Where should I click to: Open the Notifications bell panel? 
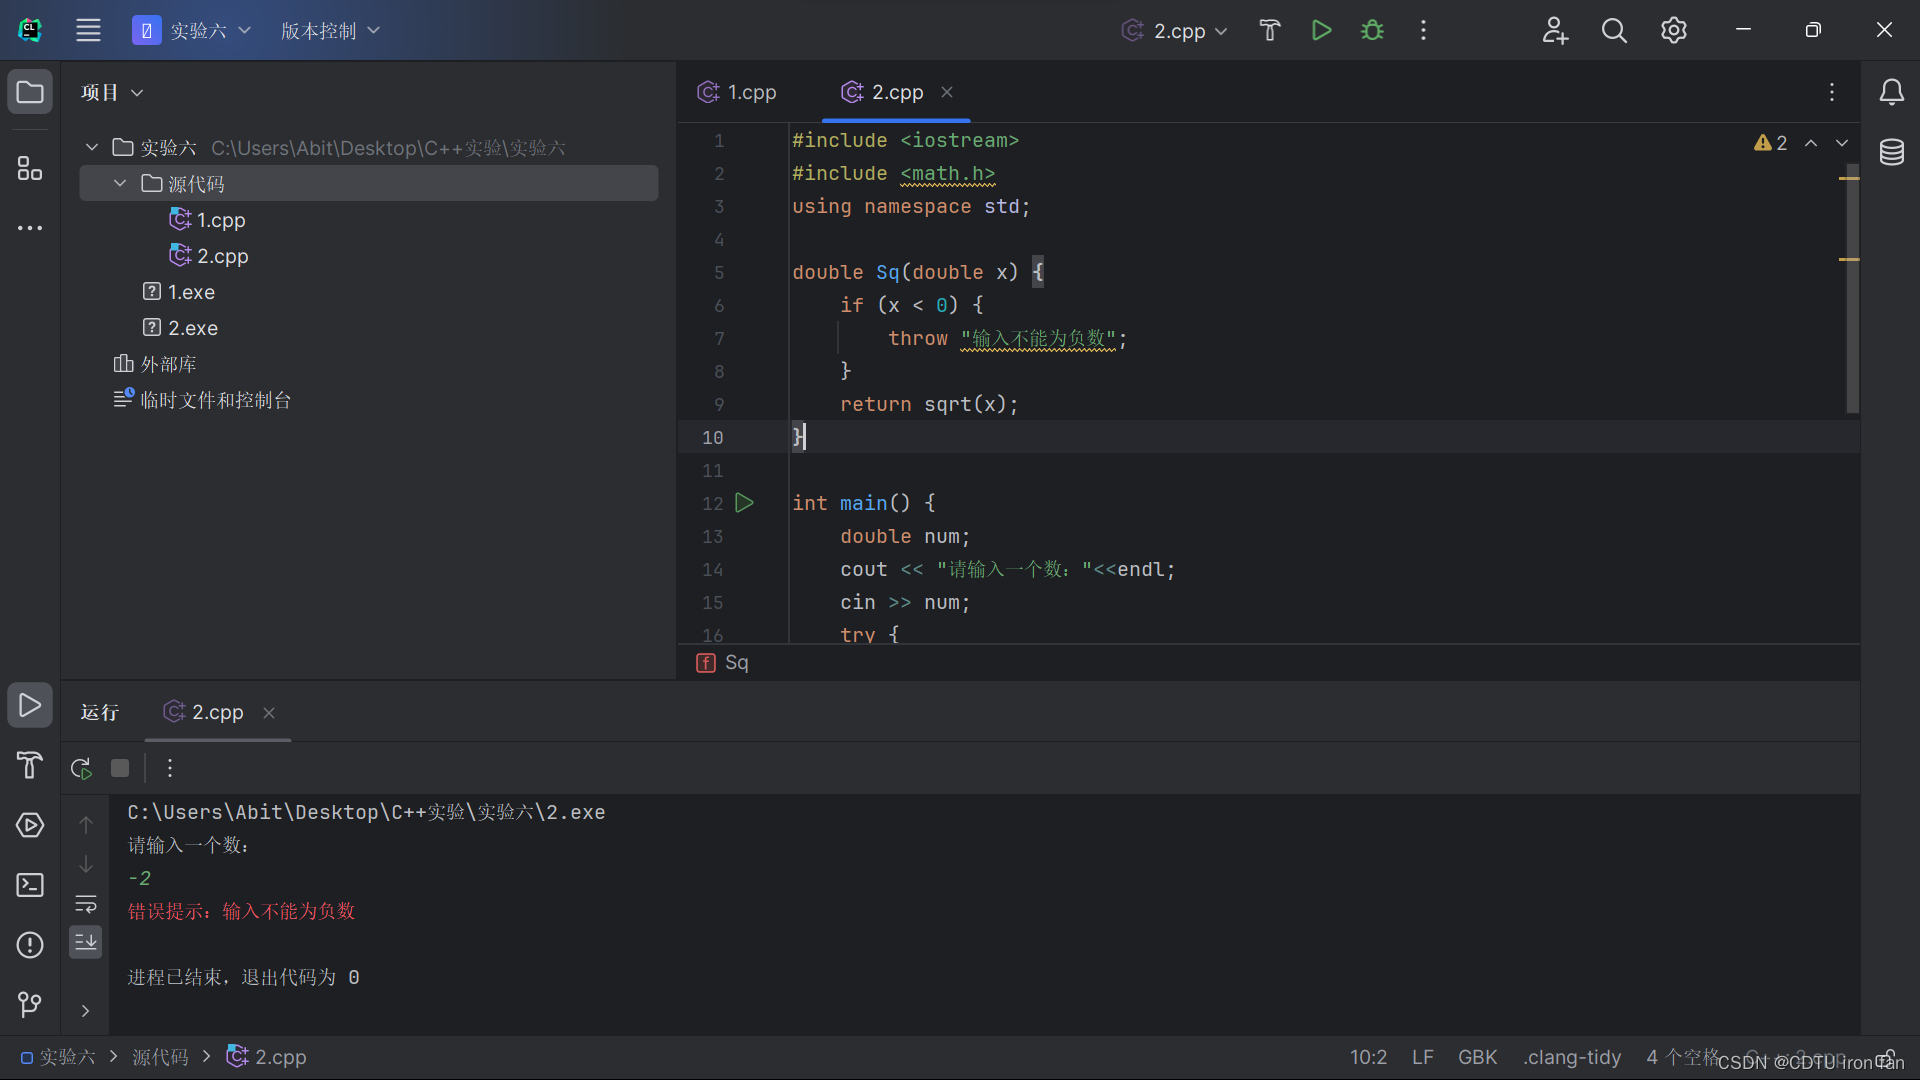(1891, 92)
